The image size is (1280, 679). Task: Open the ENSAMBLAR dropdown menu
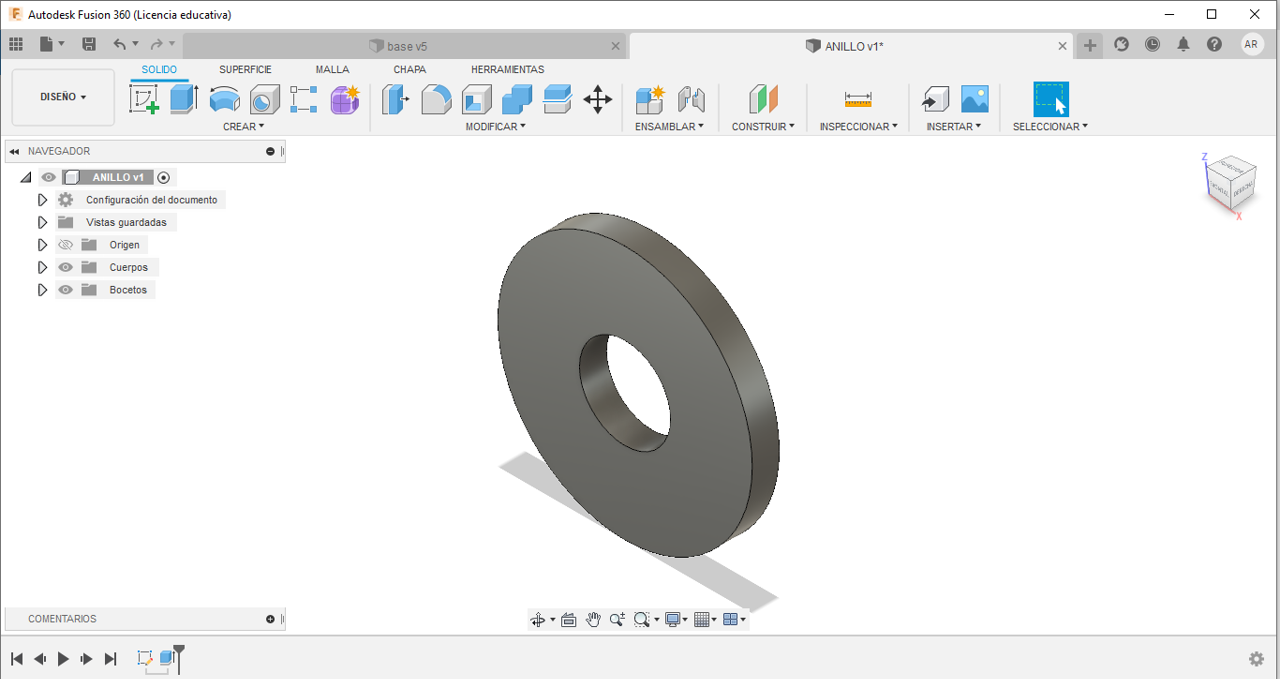tap(669, 127)
